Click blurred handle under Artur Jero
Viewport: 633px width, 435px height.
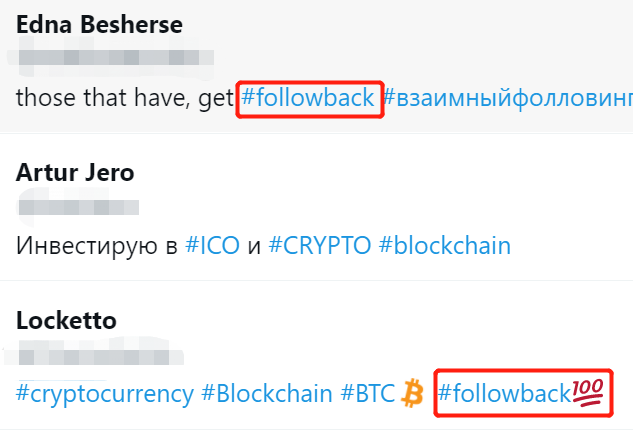click(x=78, y=207)
